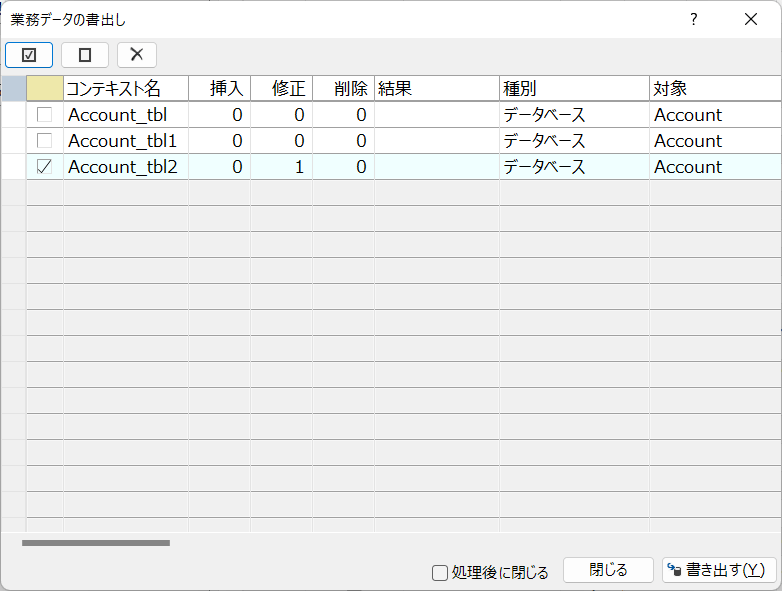This screenshot has height=591, width=782.
Task: Click the 修正 column header
Action: pyautogui.click(x=281, y=88)
